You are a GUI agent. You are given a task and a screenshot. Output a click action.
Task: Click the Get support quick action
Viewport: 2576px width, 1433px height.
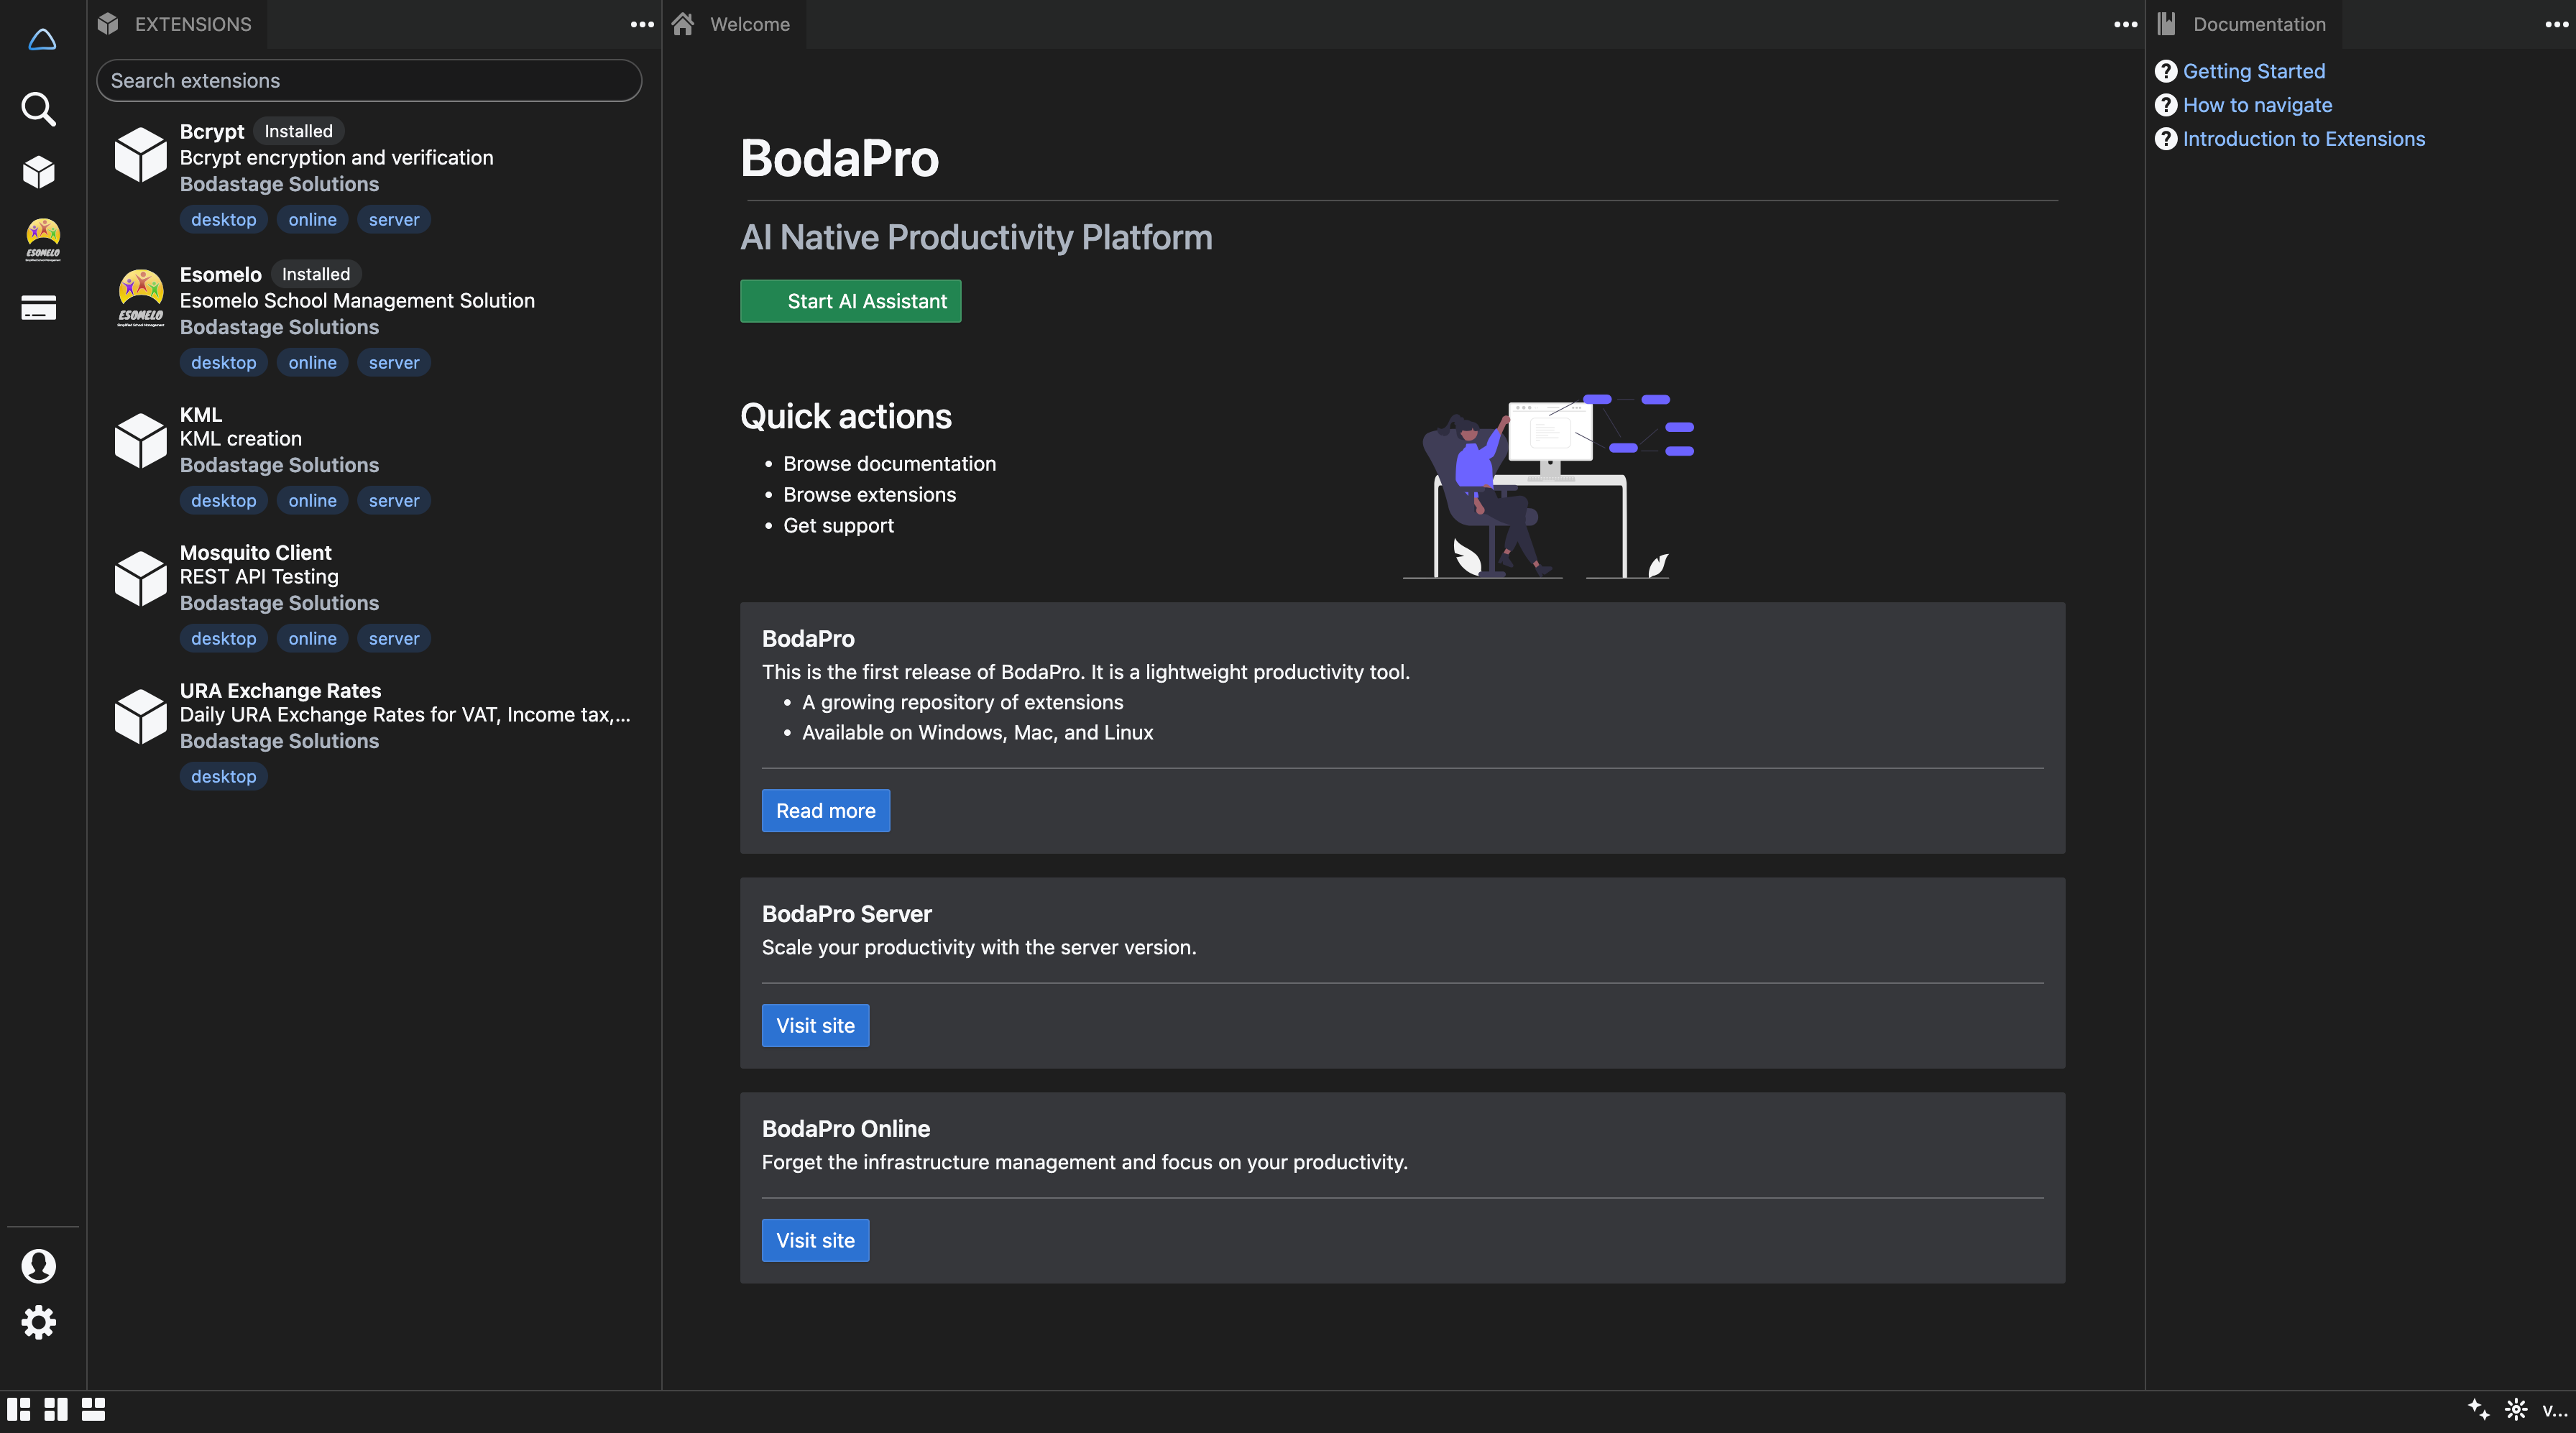838,526
